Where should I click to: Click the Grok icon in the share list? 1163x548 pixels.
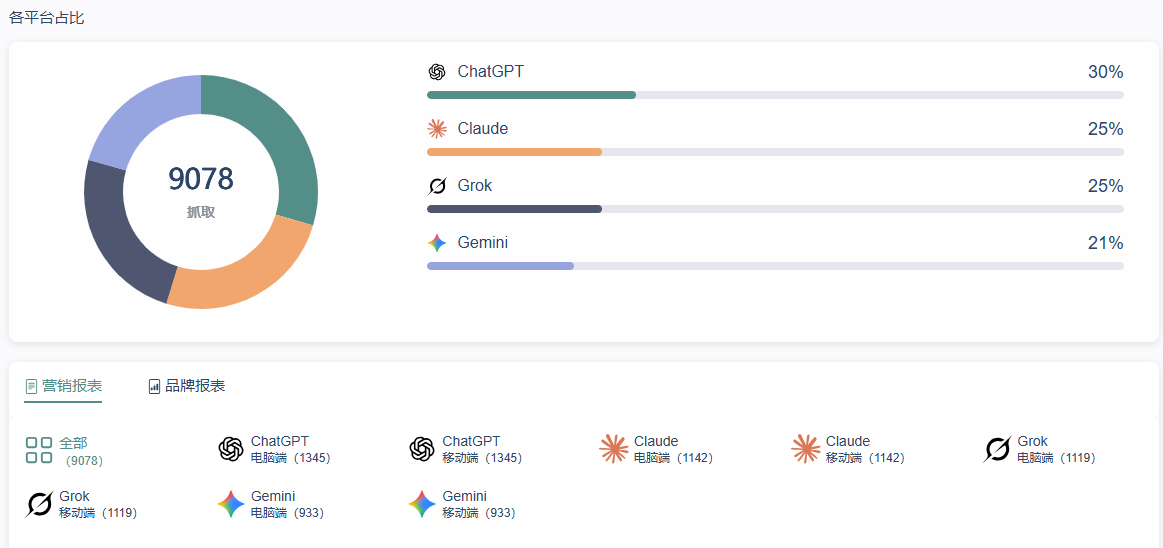pos(436,186)
